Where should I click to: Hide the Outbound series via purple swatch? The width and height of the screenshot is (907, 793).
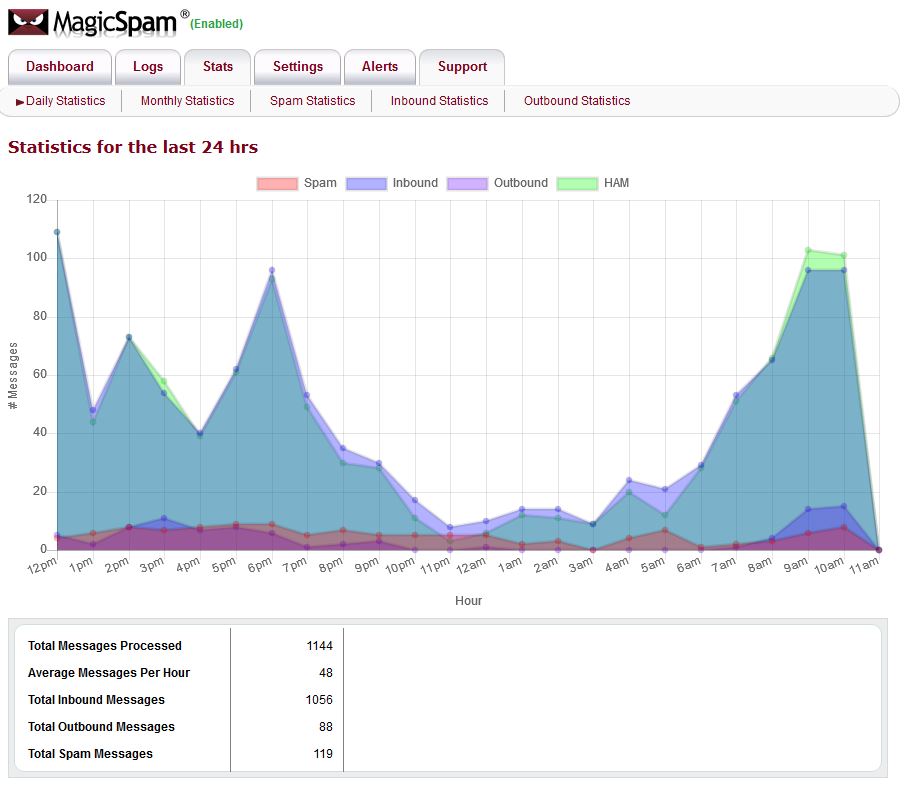tap(467, 183)
